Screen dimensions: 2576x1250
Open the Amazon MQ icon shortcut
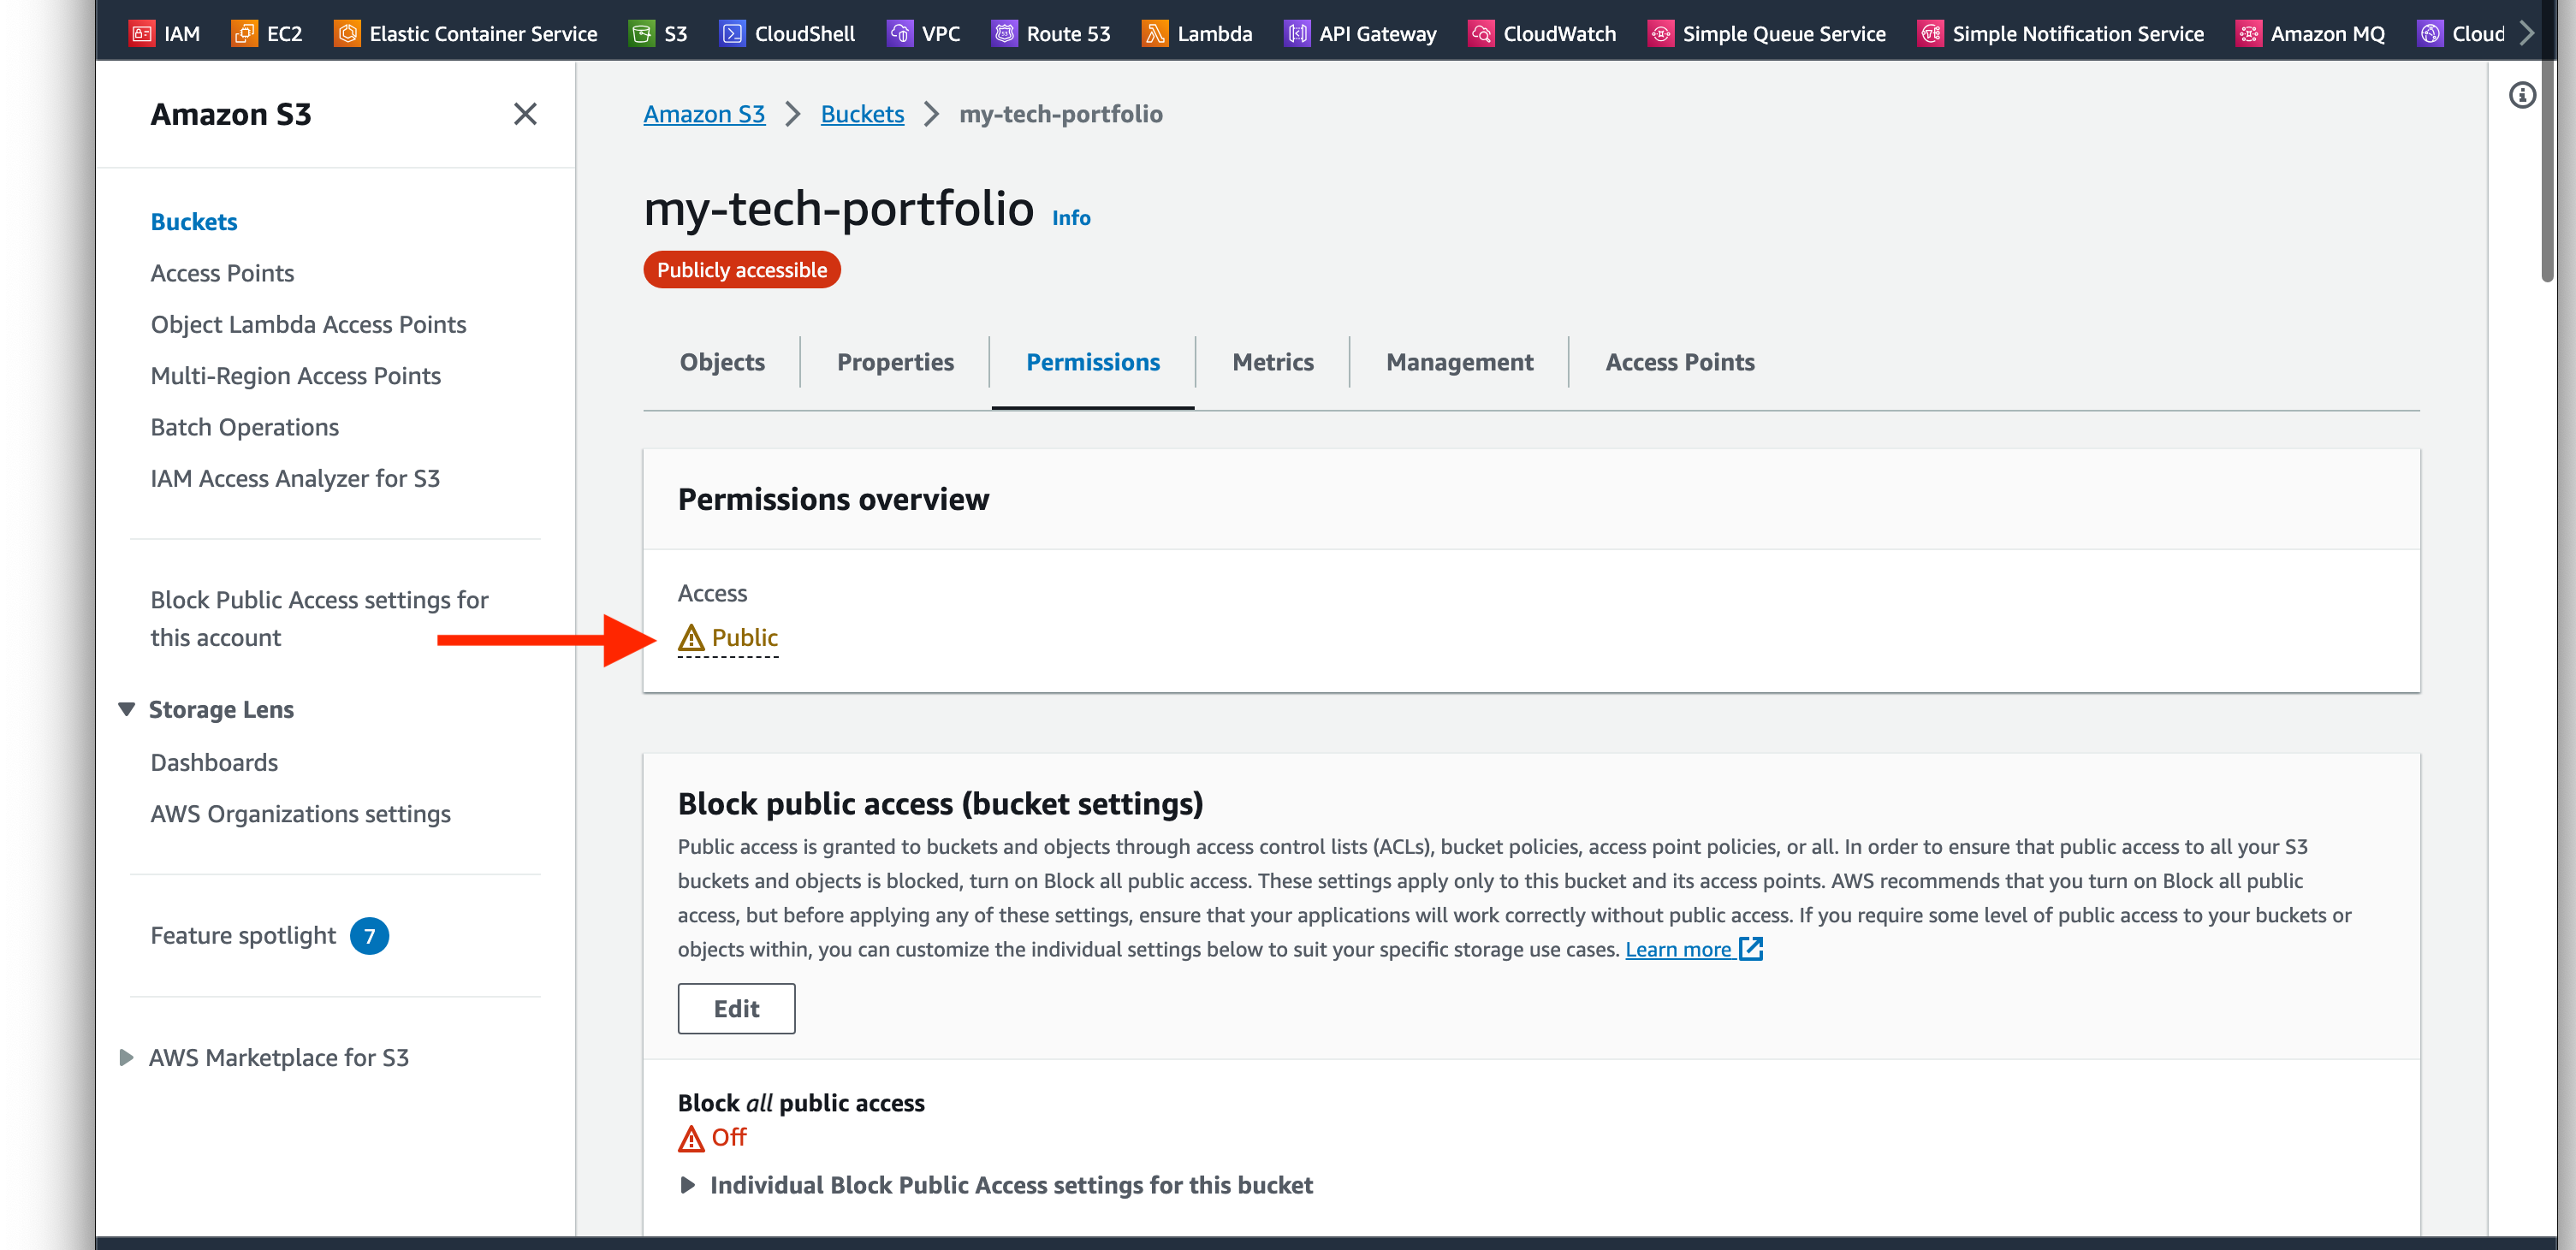pos(2248,33)
